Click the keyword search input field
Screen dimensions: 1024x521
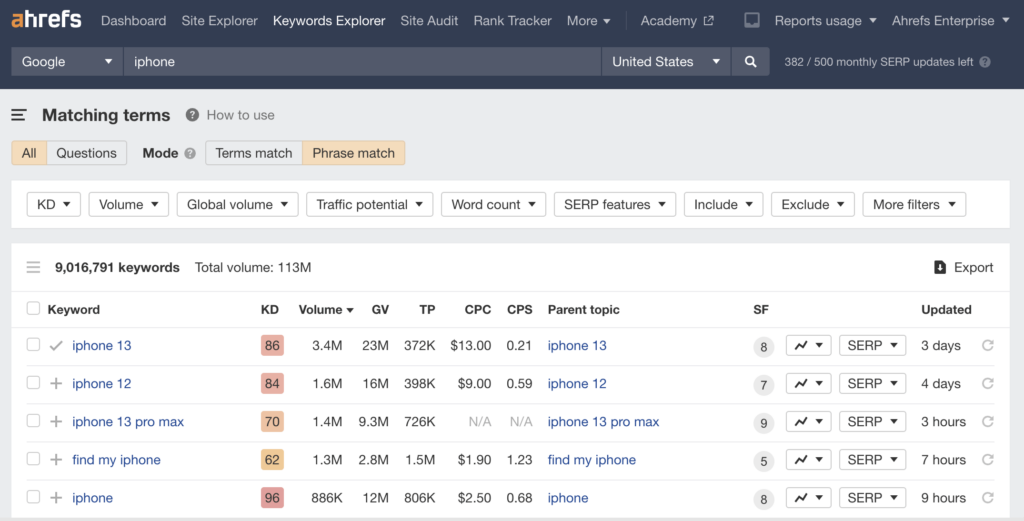pyautogui.click(x=362, y=61)
